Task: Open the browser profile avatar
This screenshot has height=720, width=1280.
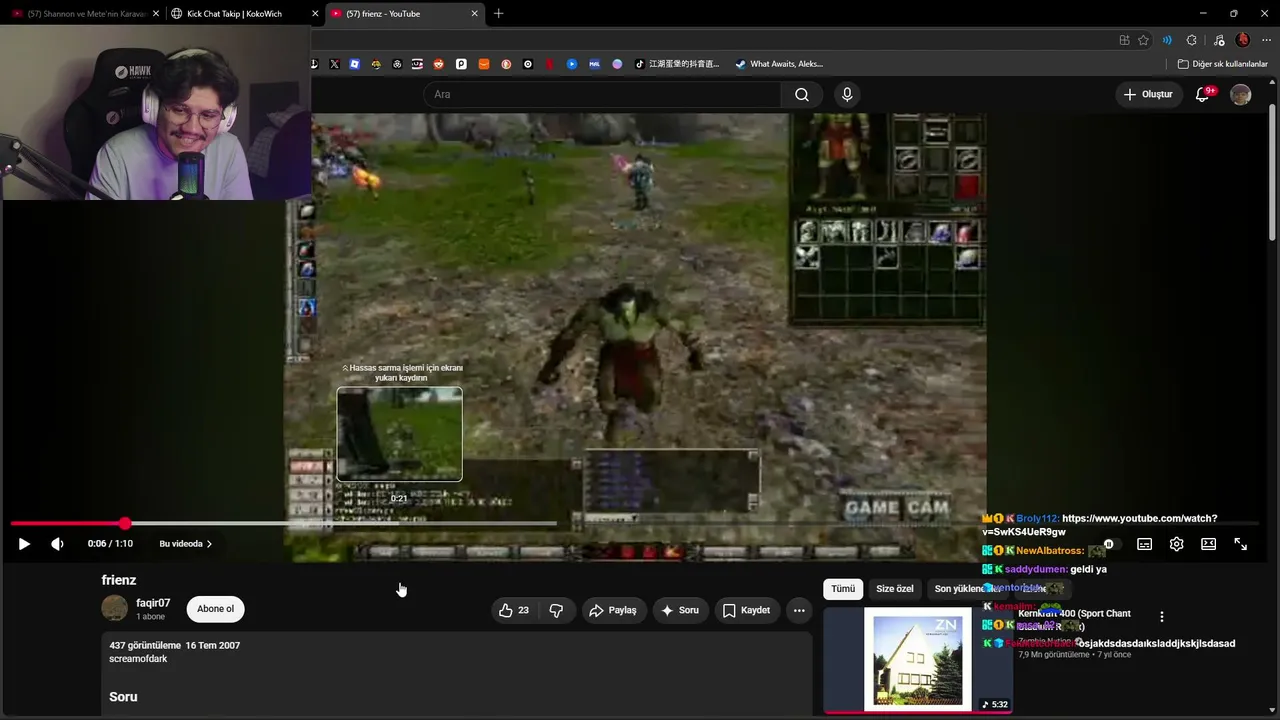Action: pyautogui.click(x=1243, y=40)
